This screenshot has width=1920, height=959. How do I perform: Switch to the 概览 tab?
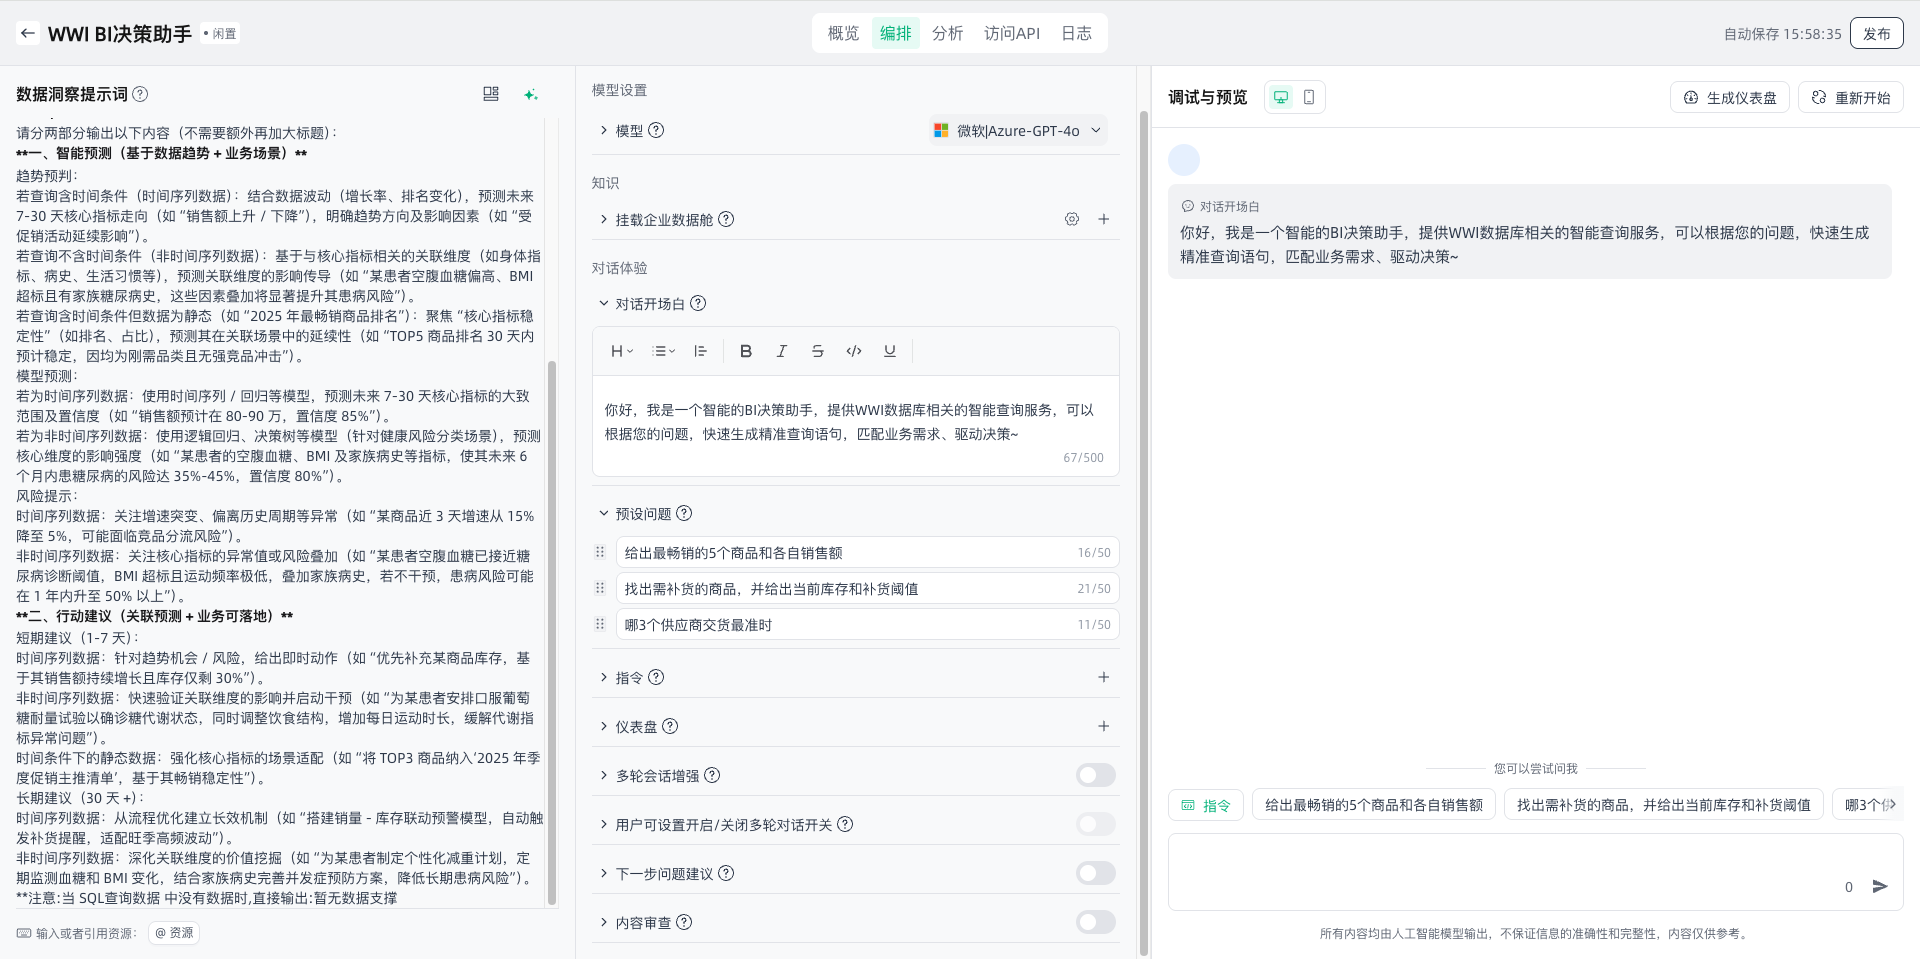[843, 33]
